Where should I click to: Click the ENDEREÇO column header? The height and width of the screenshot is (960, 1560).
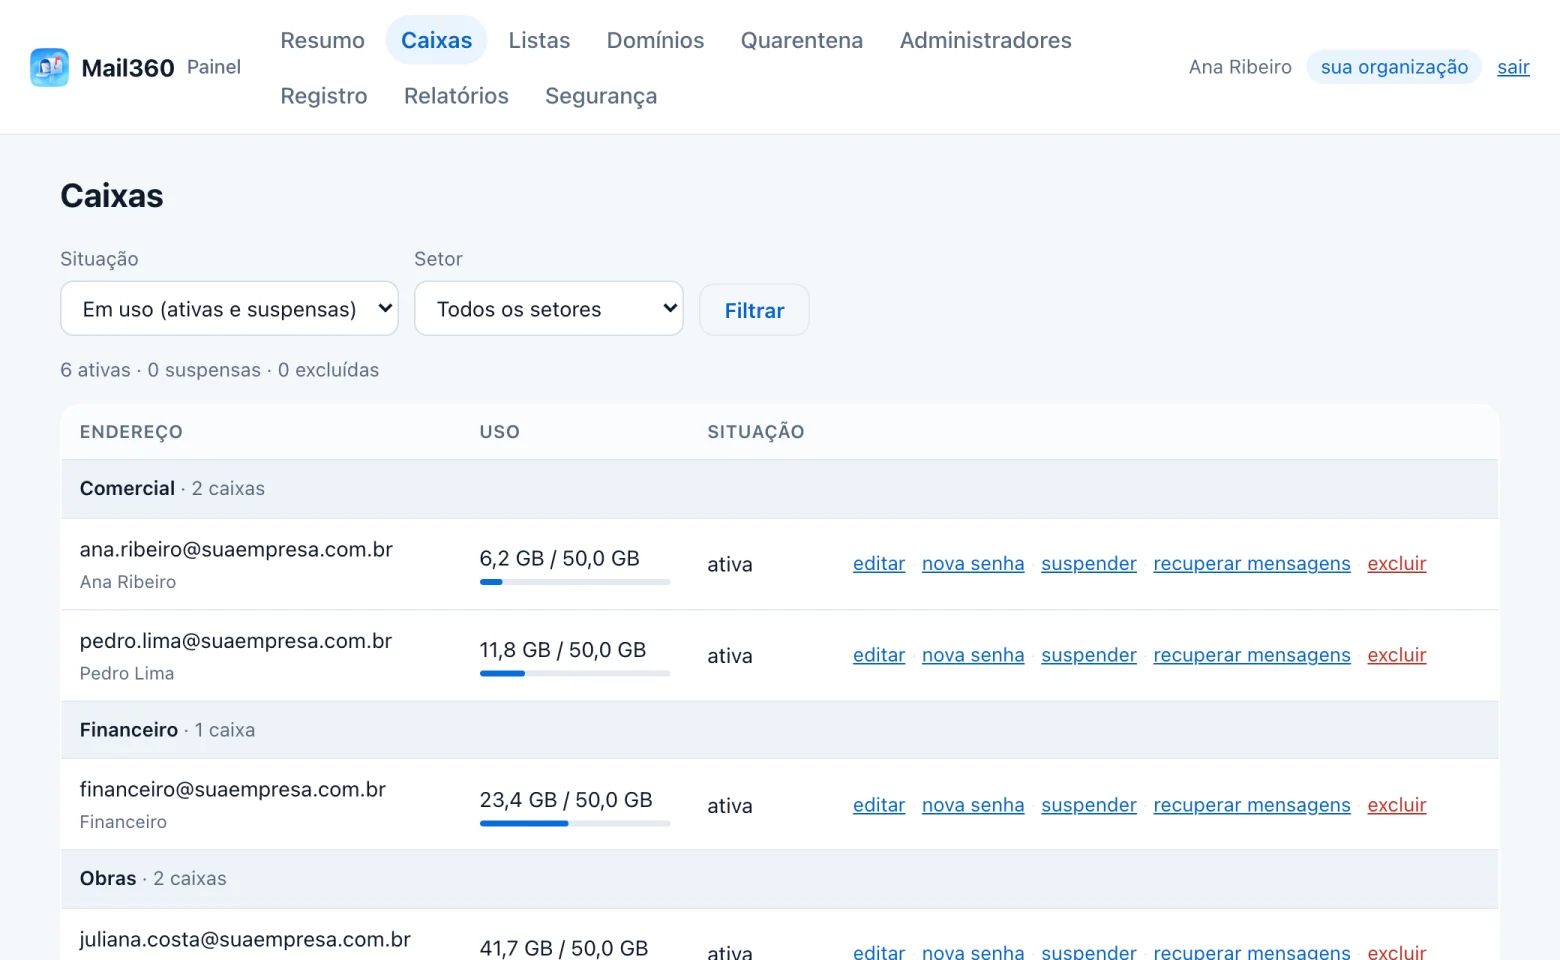[x=131, y=432]
